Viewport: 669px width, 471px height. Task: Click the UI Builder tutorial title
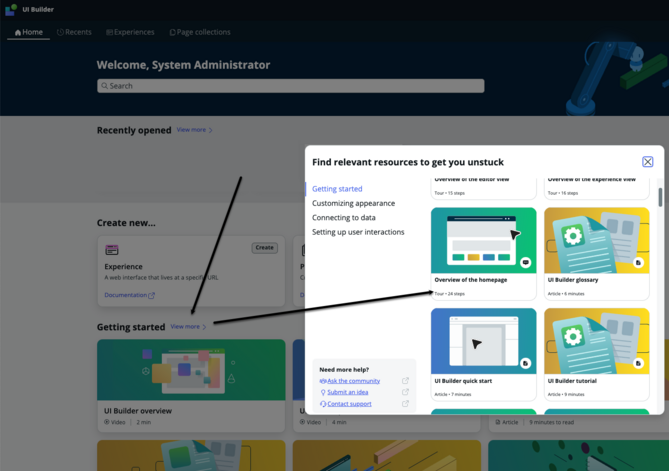572,381
